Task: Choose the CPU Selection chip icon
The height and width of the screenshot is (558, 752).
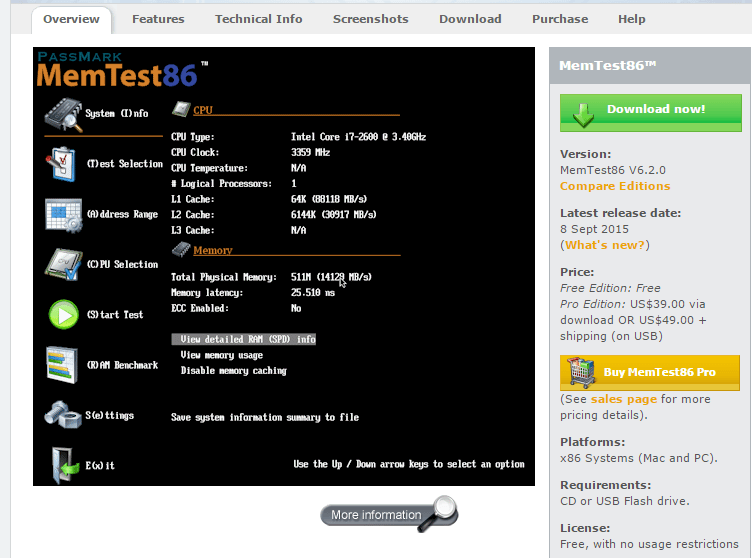Action: click(63, 264)
